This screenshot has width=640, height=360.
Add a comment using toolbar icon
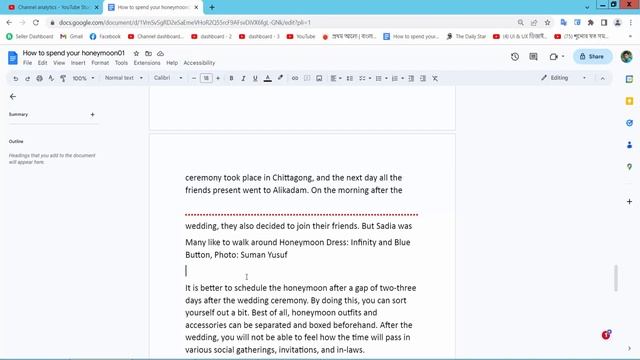click(x=307, y=78)
